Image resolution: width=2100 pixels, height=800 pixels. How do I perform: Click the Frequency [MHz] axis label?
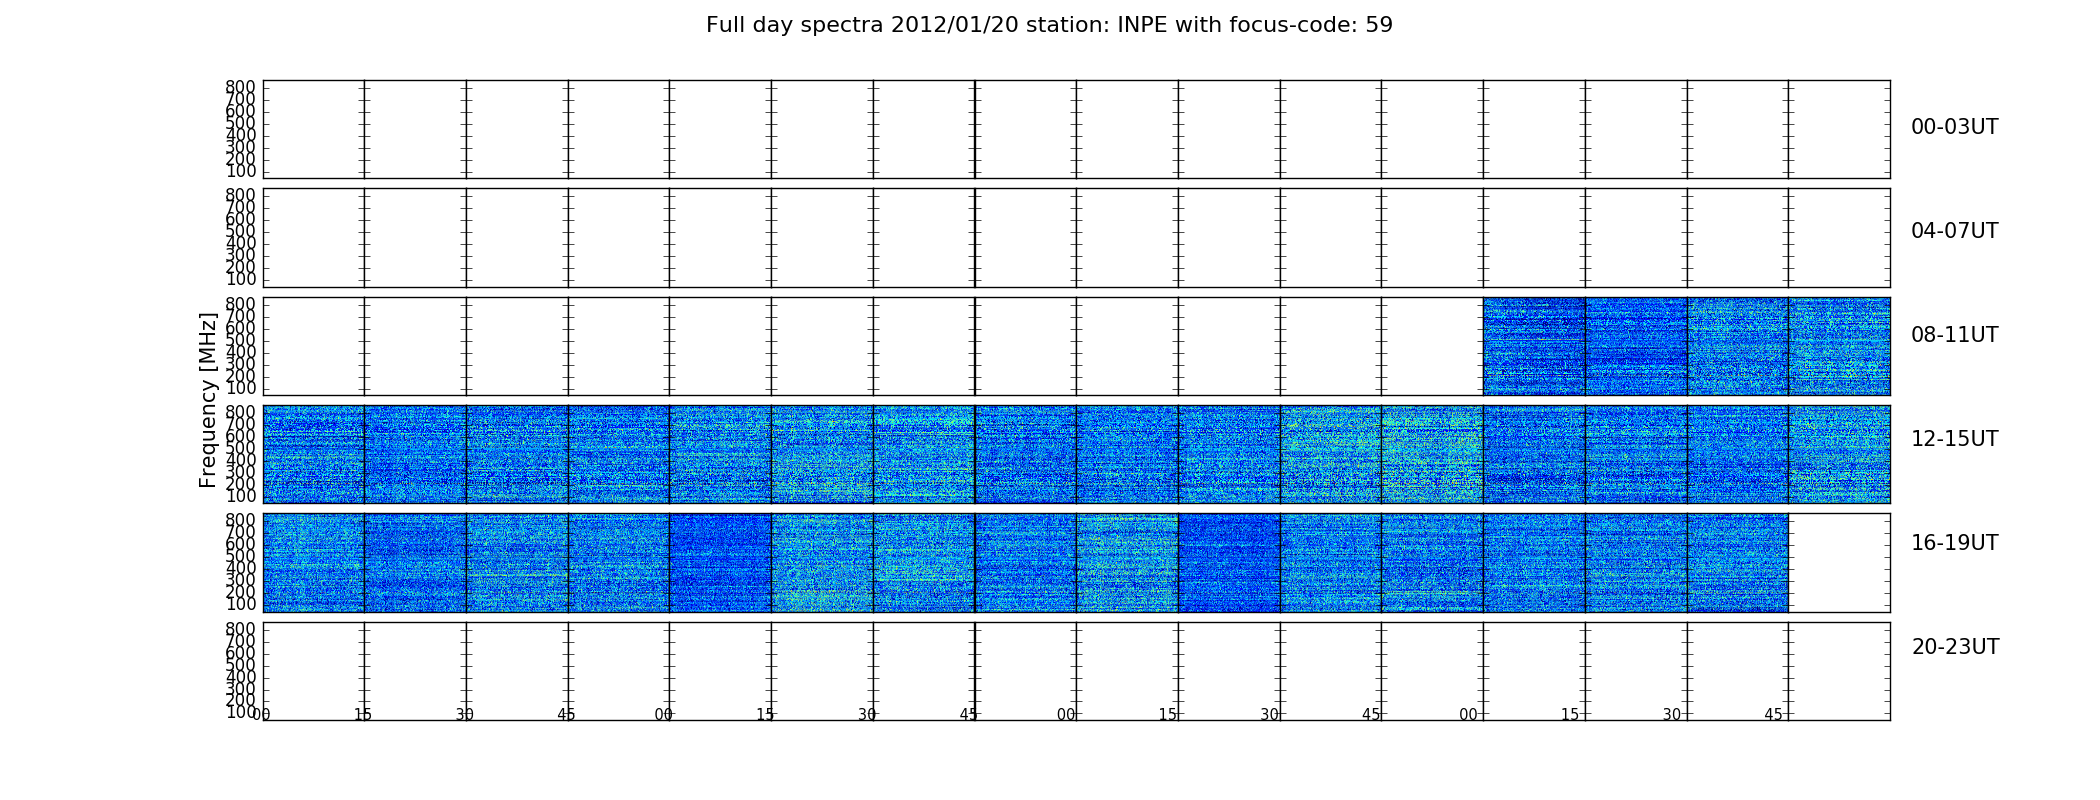click(x=208, y=400)
